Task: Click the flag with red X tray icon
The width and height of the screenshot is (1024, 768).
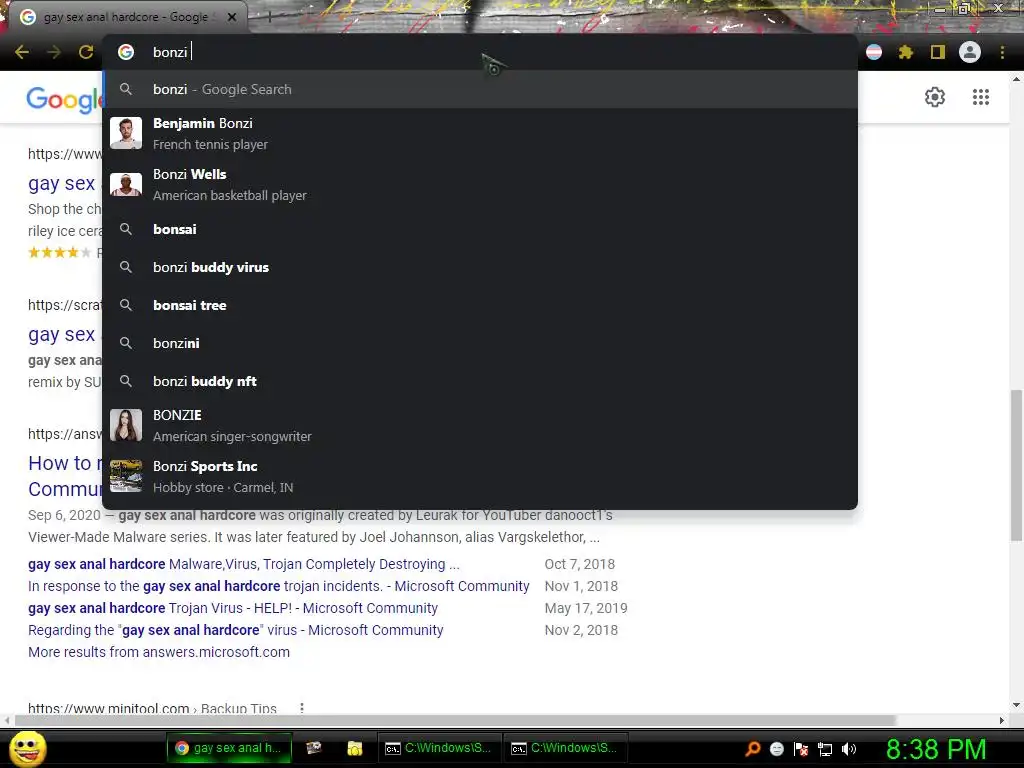Action: tap(801, 749)
